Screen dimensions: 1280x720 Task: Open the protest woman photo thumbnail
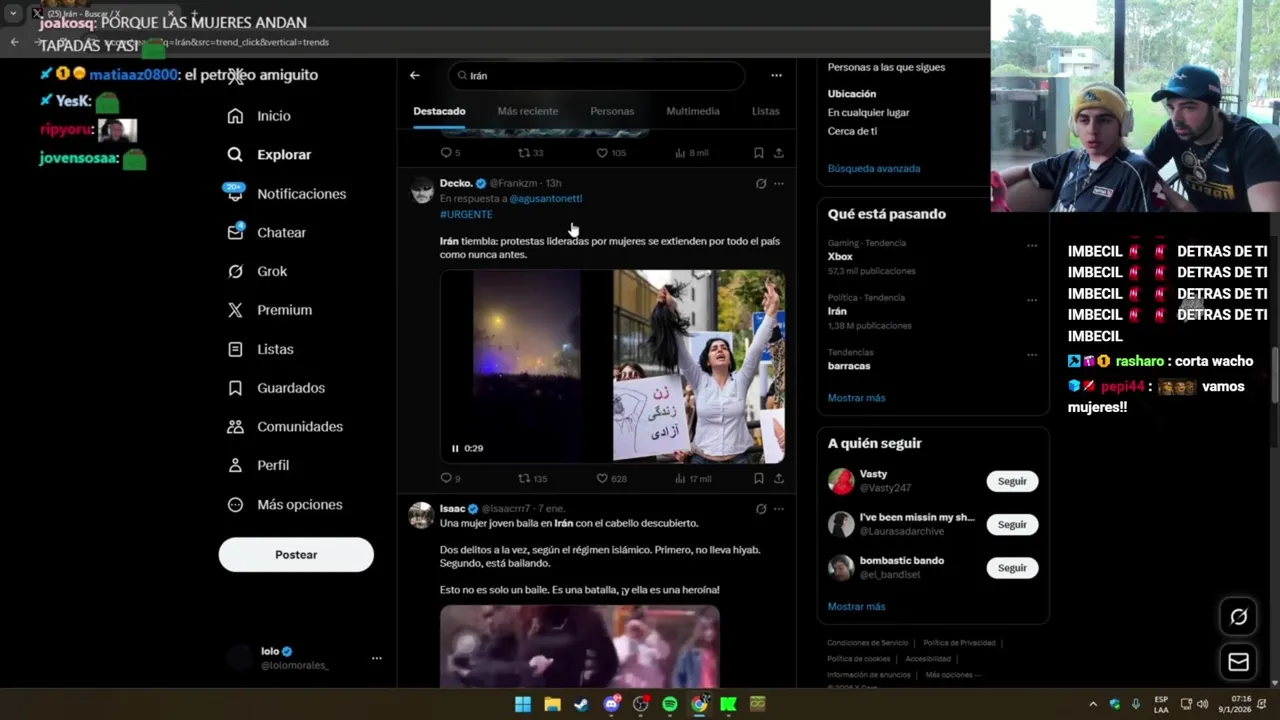699,366
